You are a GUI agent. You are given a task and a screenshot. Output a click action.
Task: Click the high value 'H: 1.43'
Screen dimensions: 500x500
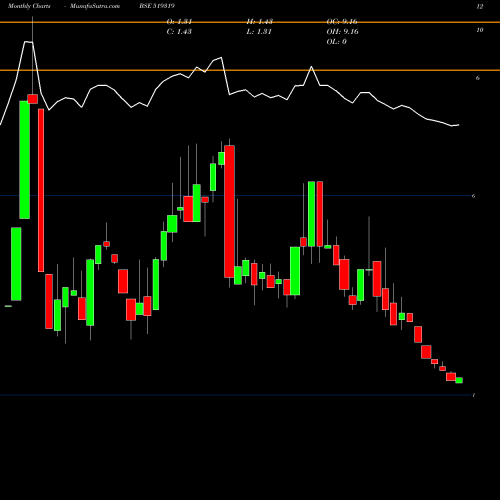point(260,22)
